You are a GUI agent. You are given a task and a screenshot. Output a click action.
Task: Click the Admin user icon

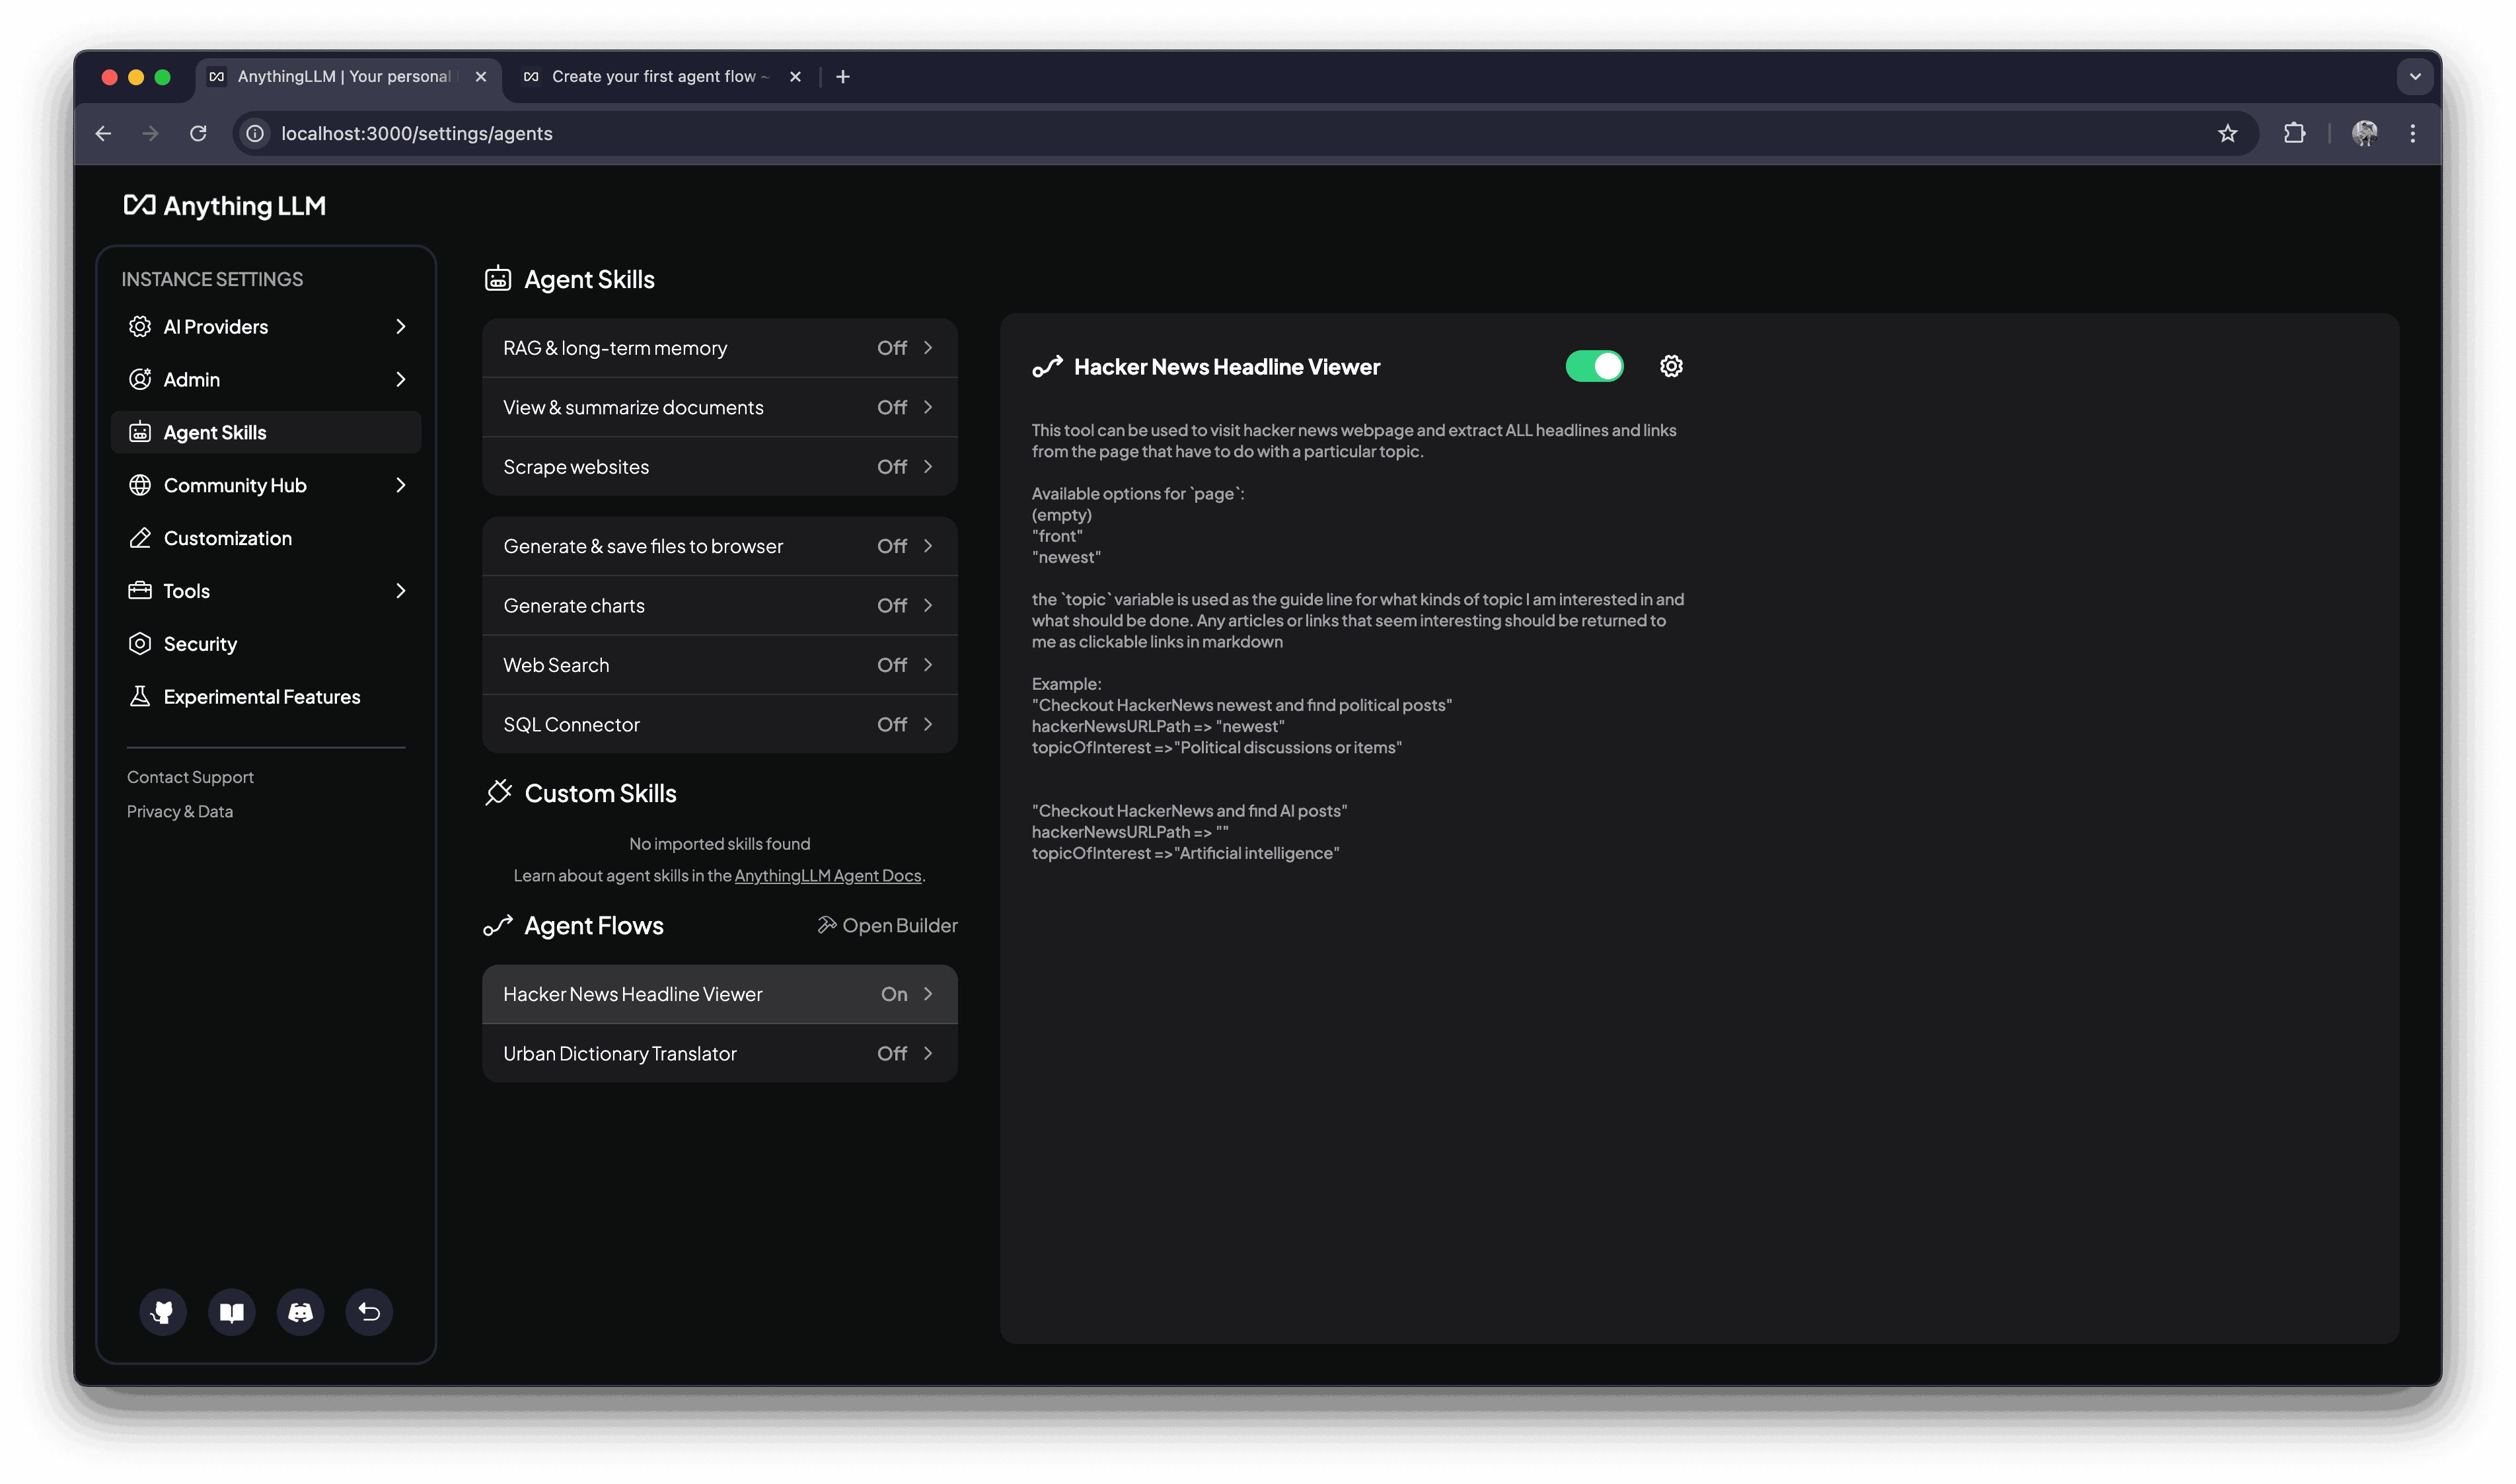tap(140, 379)
